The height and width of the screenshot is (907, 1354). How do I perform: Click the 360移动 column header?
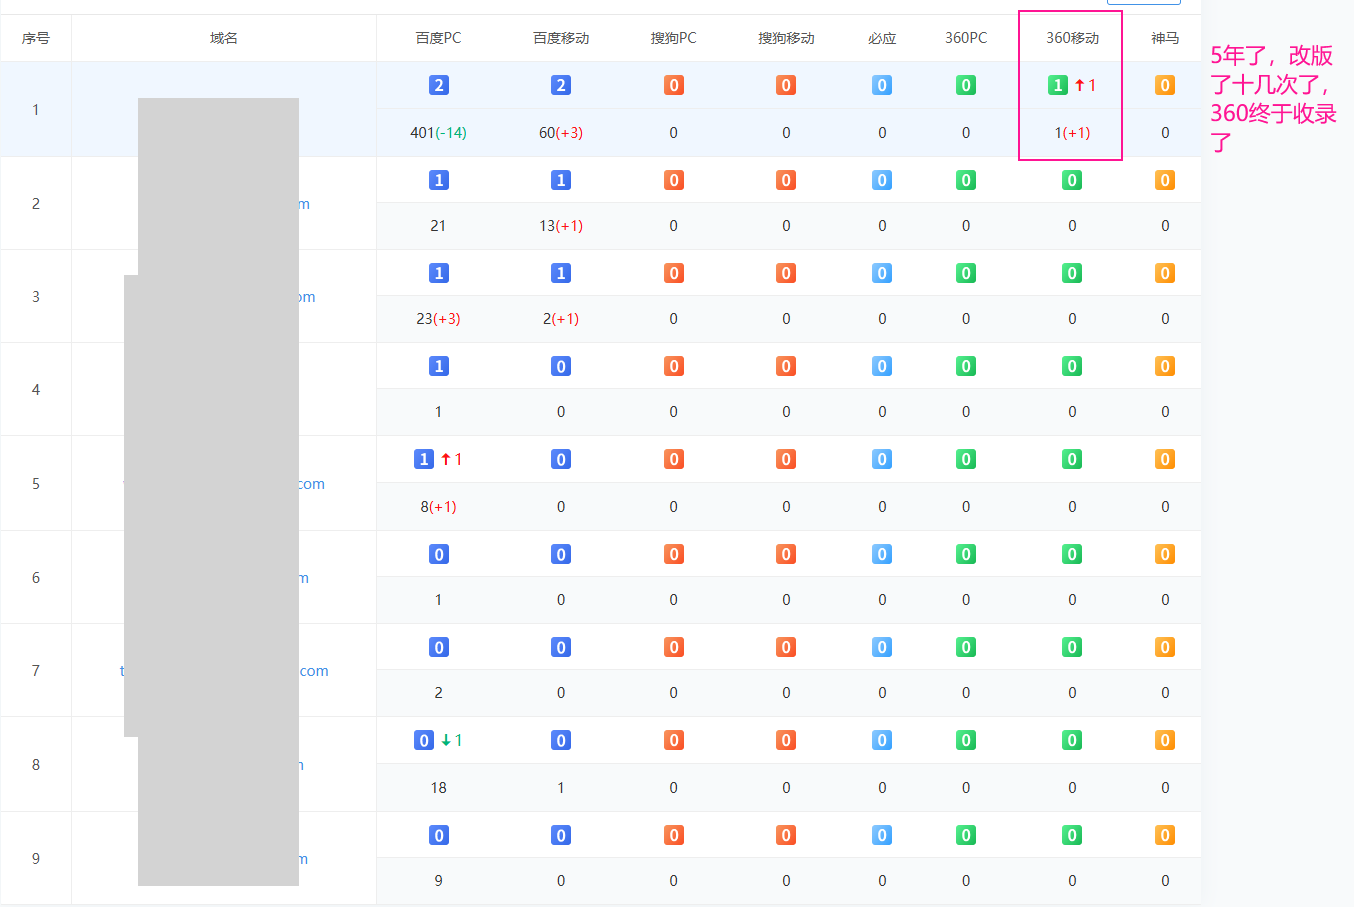point(1072,38)
